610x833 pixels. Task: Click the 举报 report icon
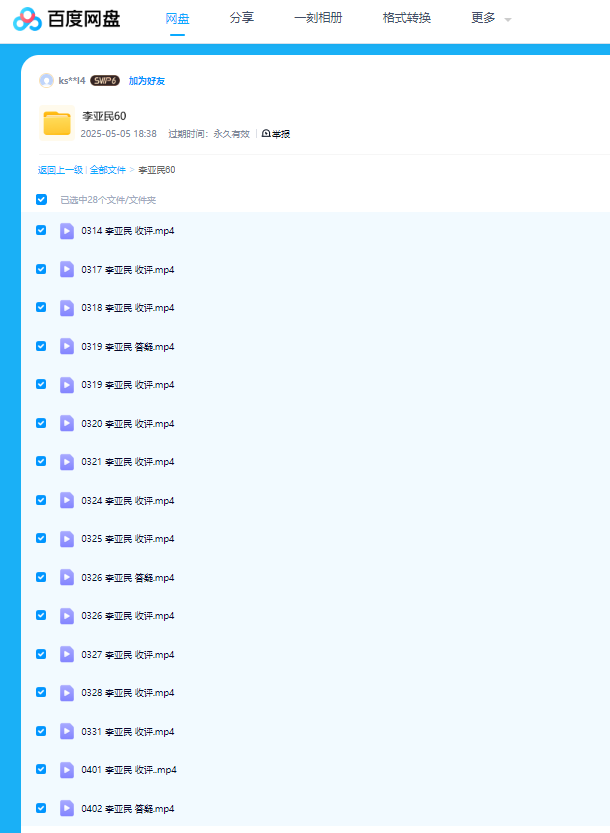coord(266,133)
